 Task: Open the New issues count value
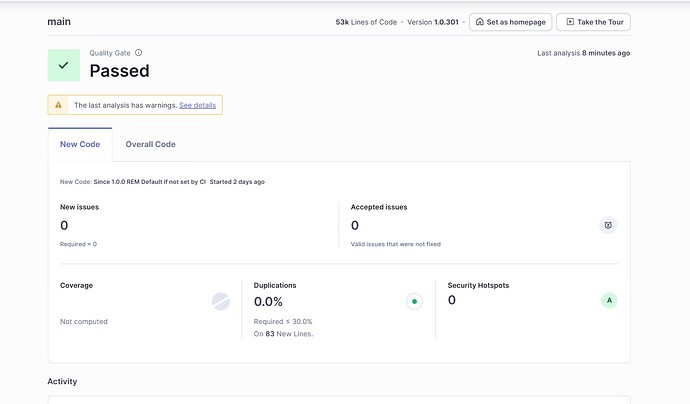point(64,225)
